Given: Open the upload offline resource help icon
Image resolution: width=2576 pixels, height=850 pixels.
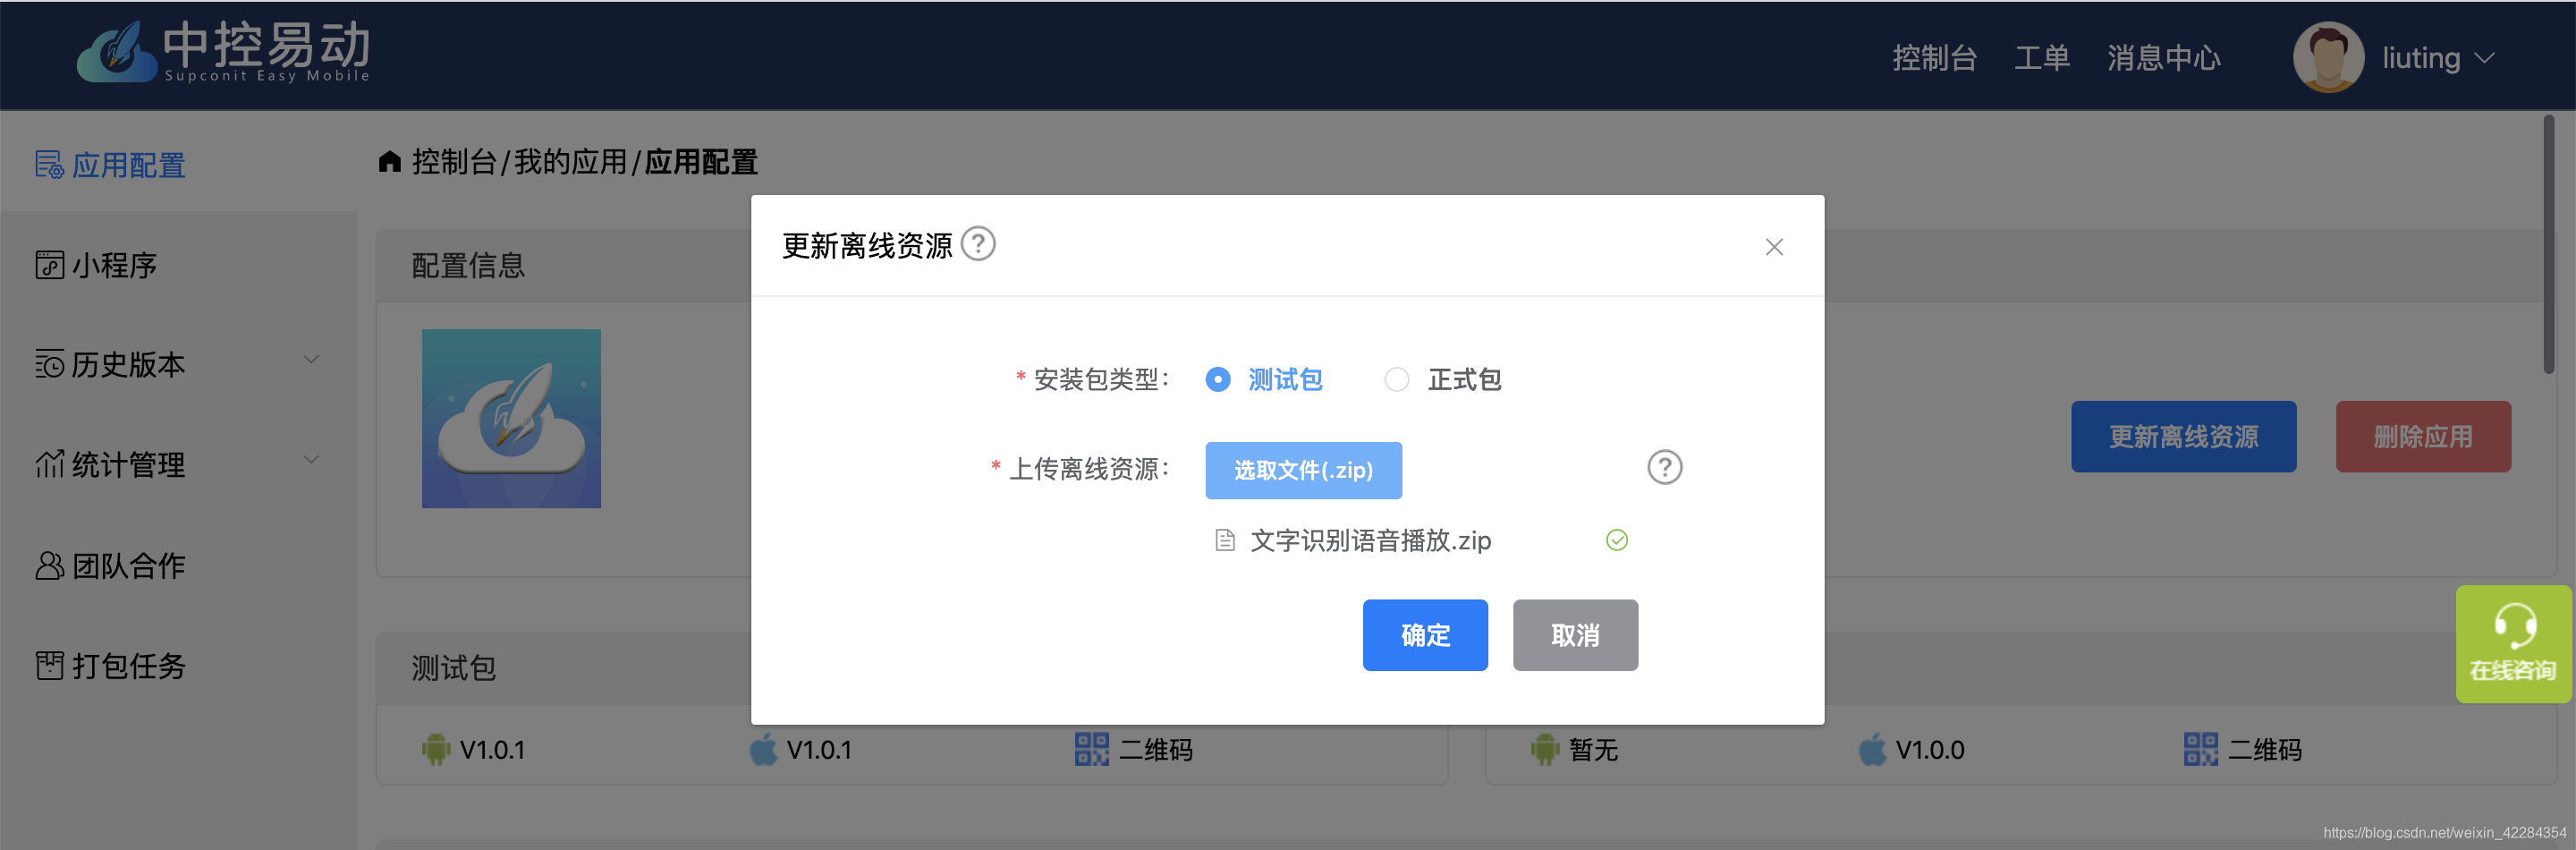Looking at the screenshot, I should (1664, 467).
